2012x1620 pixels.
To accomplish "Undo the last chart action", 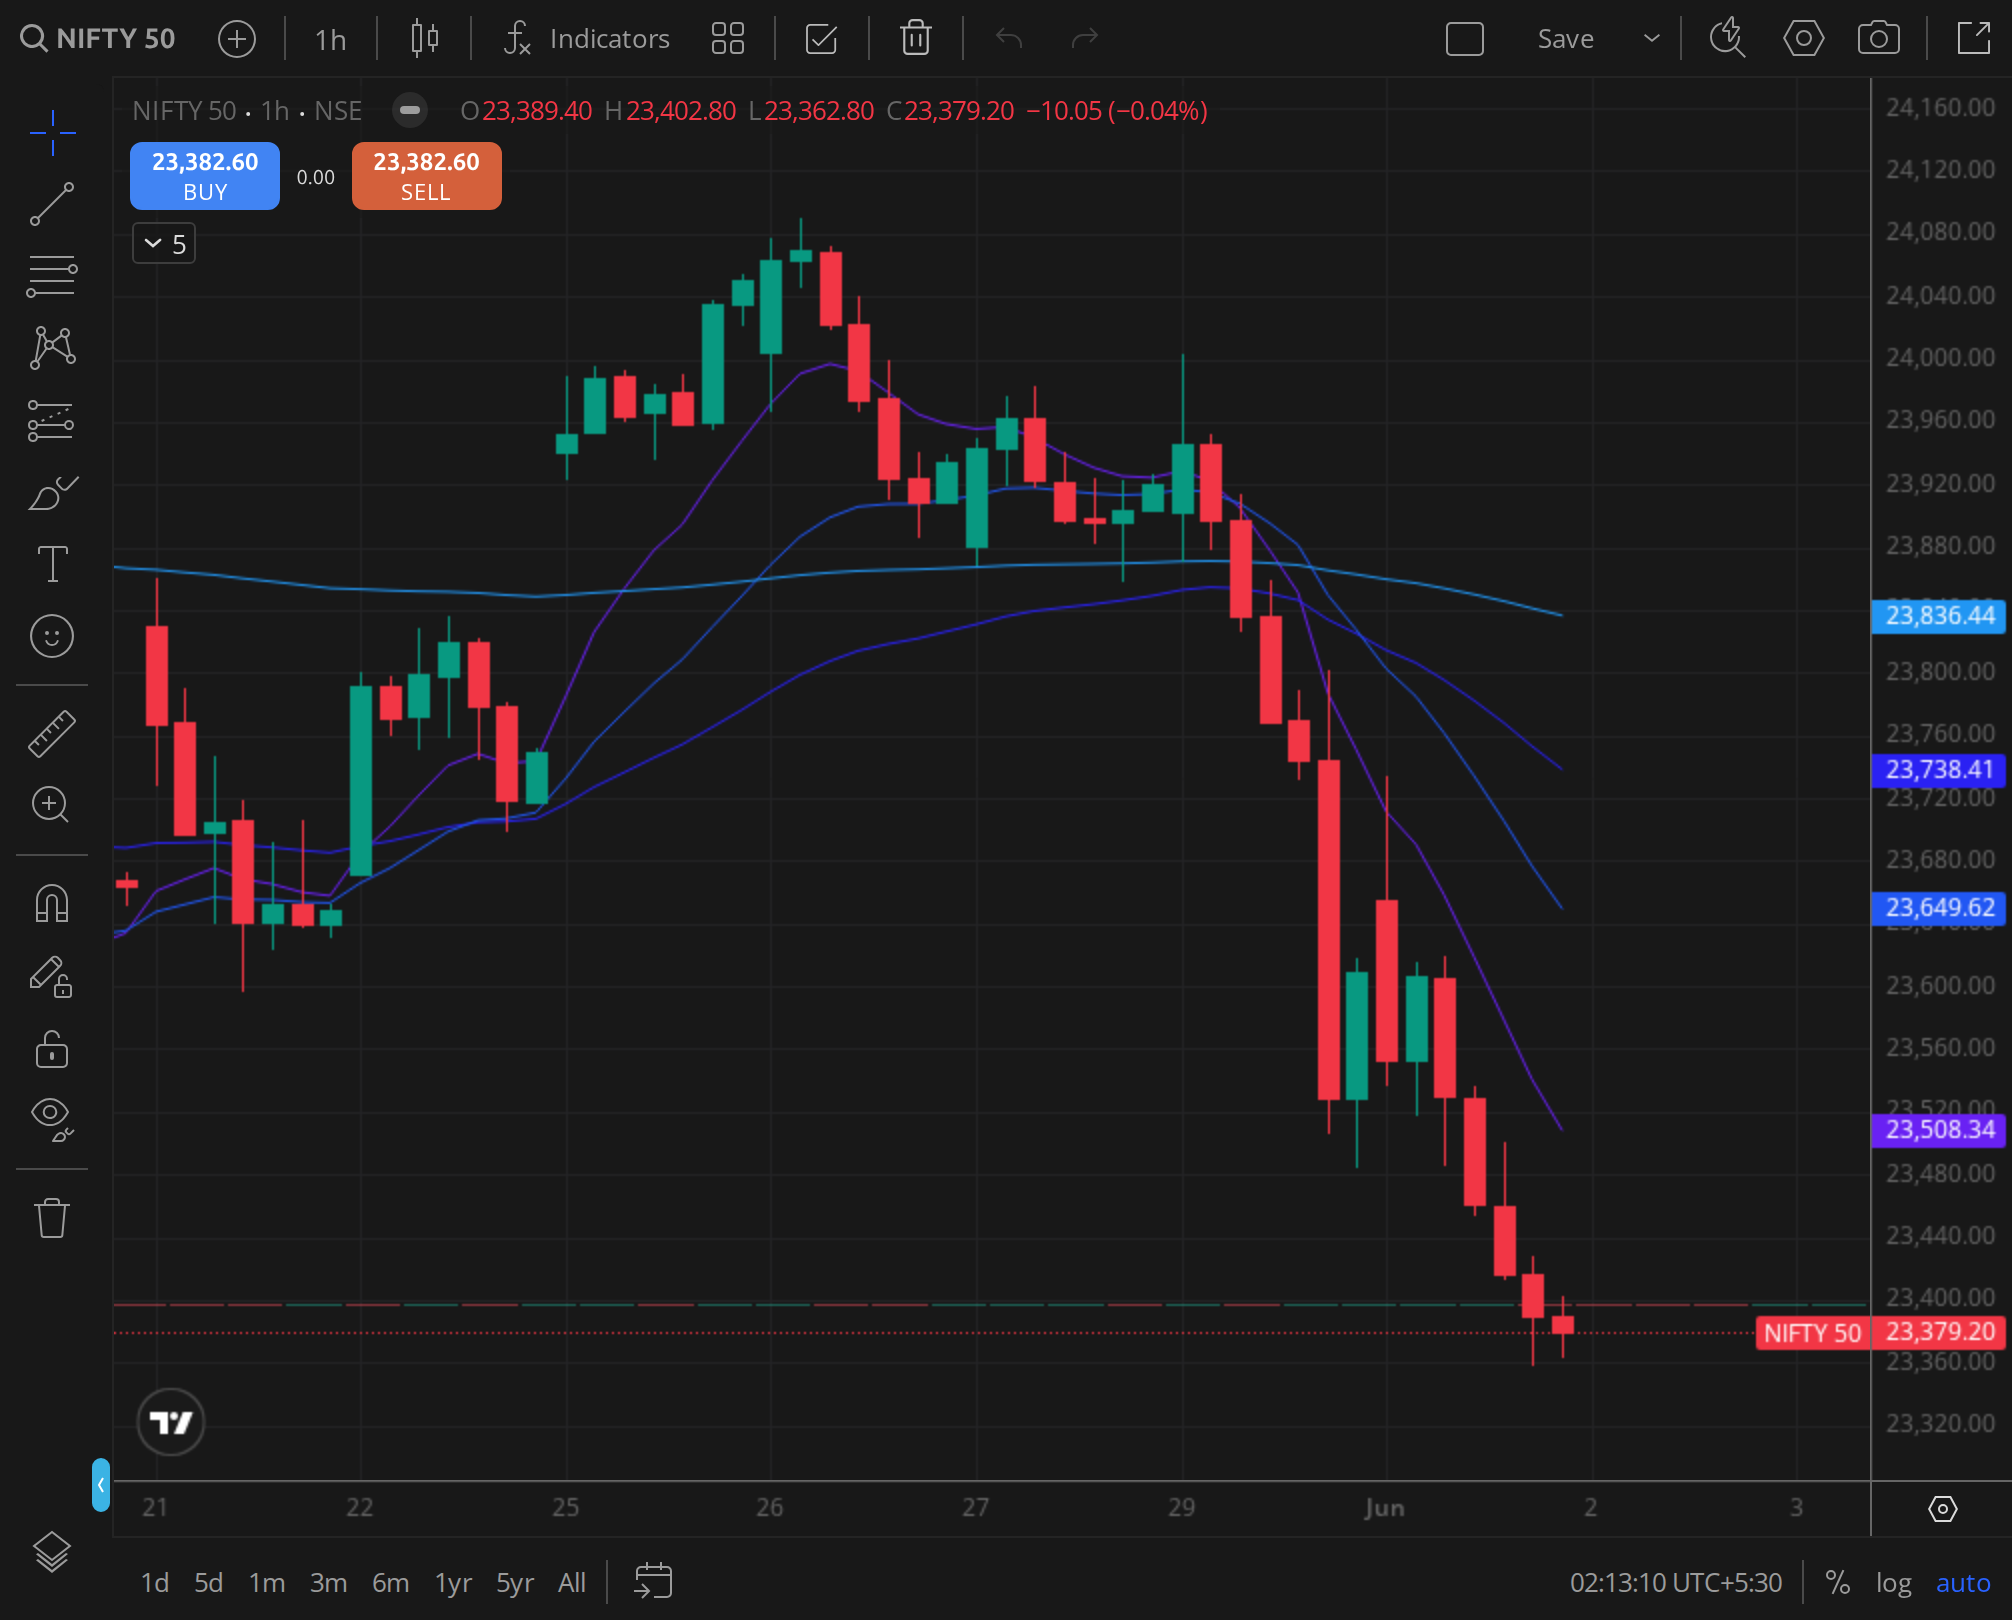I will point(1009,39).
